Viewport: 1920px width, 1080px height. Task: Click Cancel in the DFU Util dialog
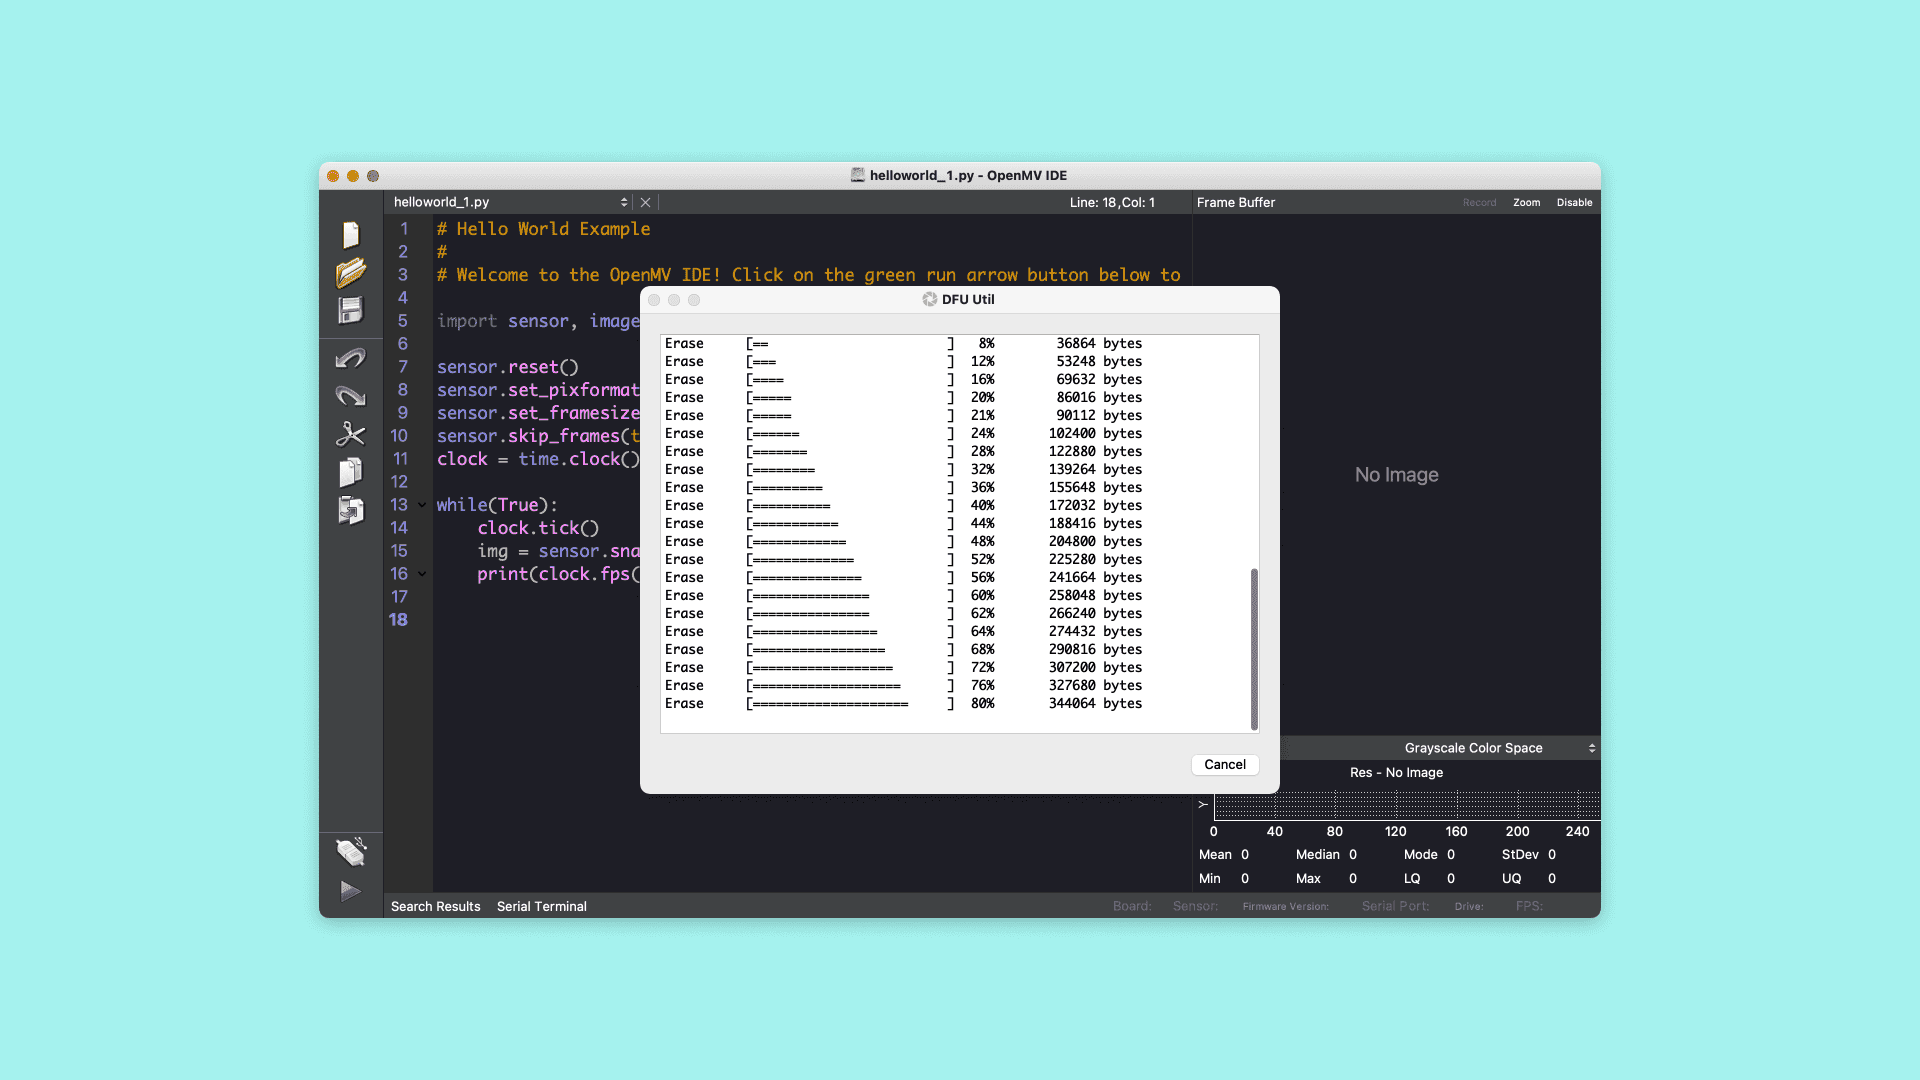click(1224, 764)
